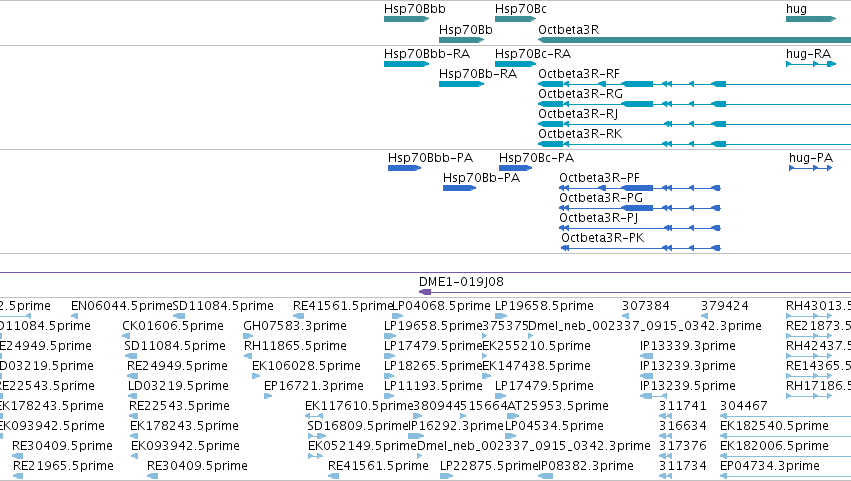Click the SD16809.5prime EST label
851x481 pixels.
358,426
